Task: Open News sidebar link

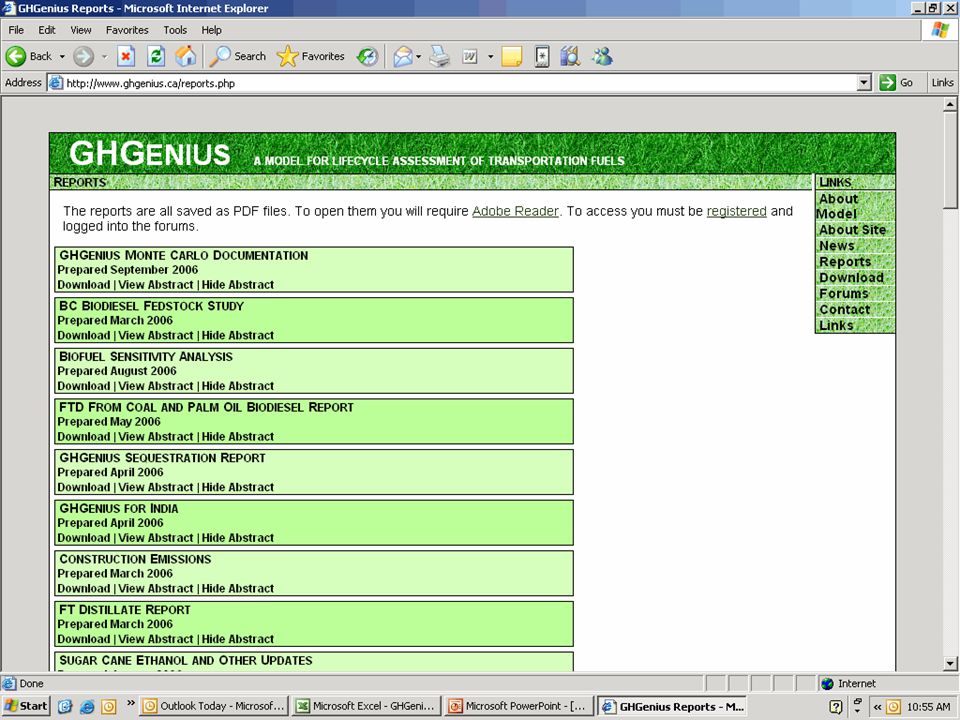Action: [836, 246]
